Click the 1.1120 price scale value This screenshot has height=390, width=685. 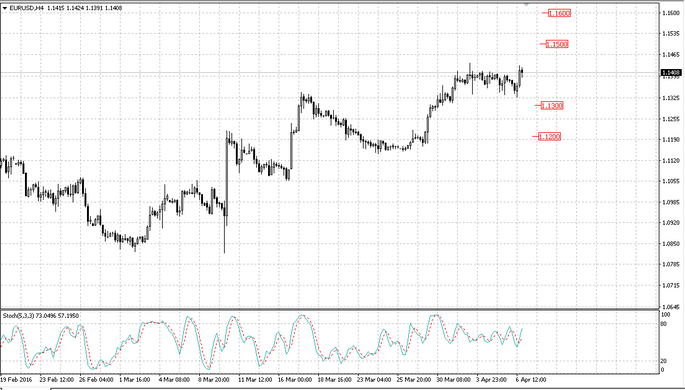click(x=671, y=161)
